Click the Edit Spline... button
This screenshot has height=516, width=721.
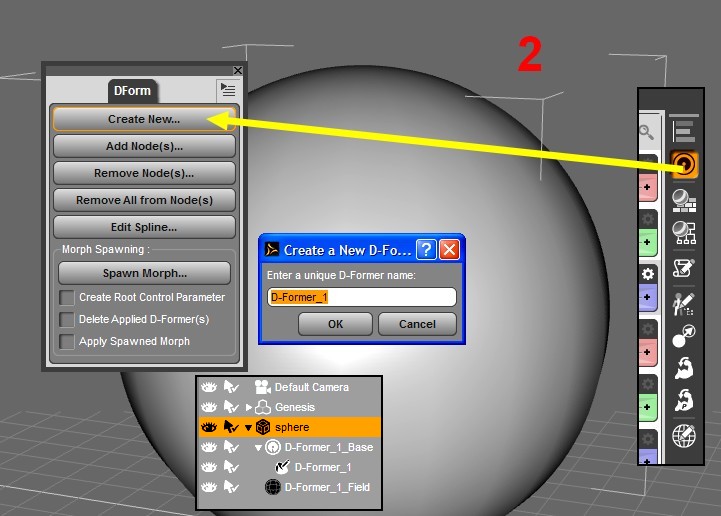pos(144,227)
